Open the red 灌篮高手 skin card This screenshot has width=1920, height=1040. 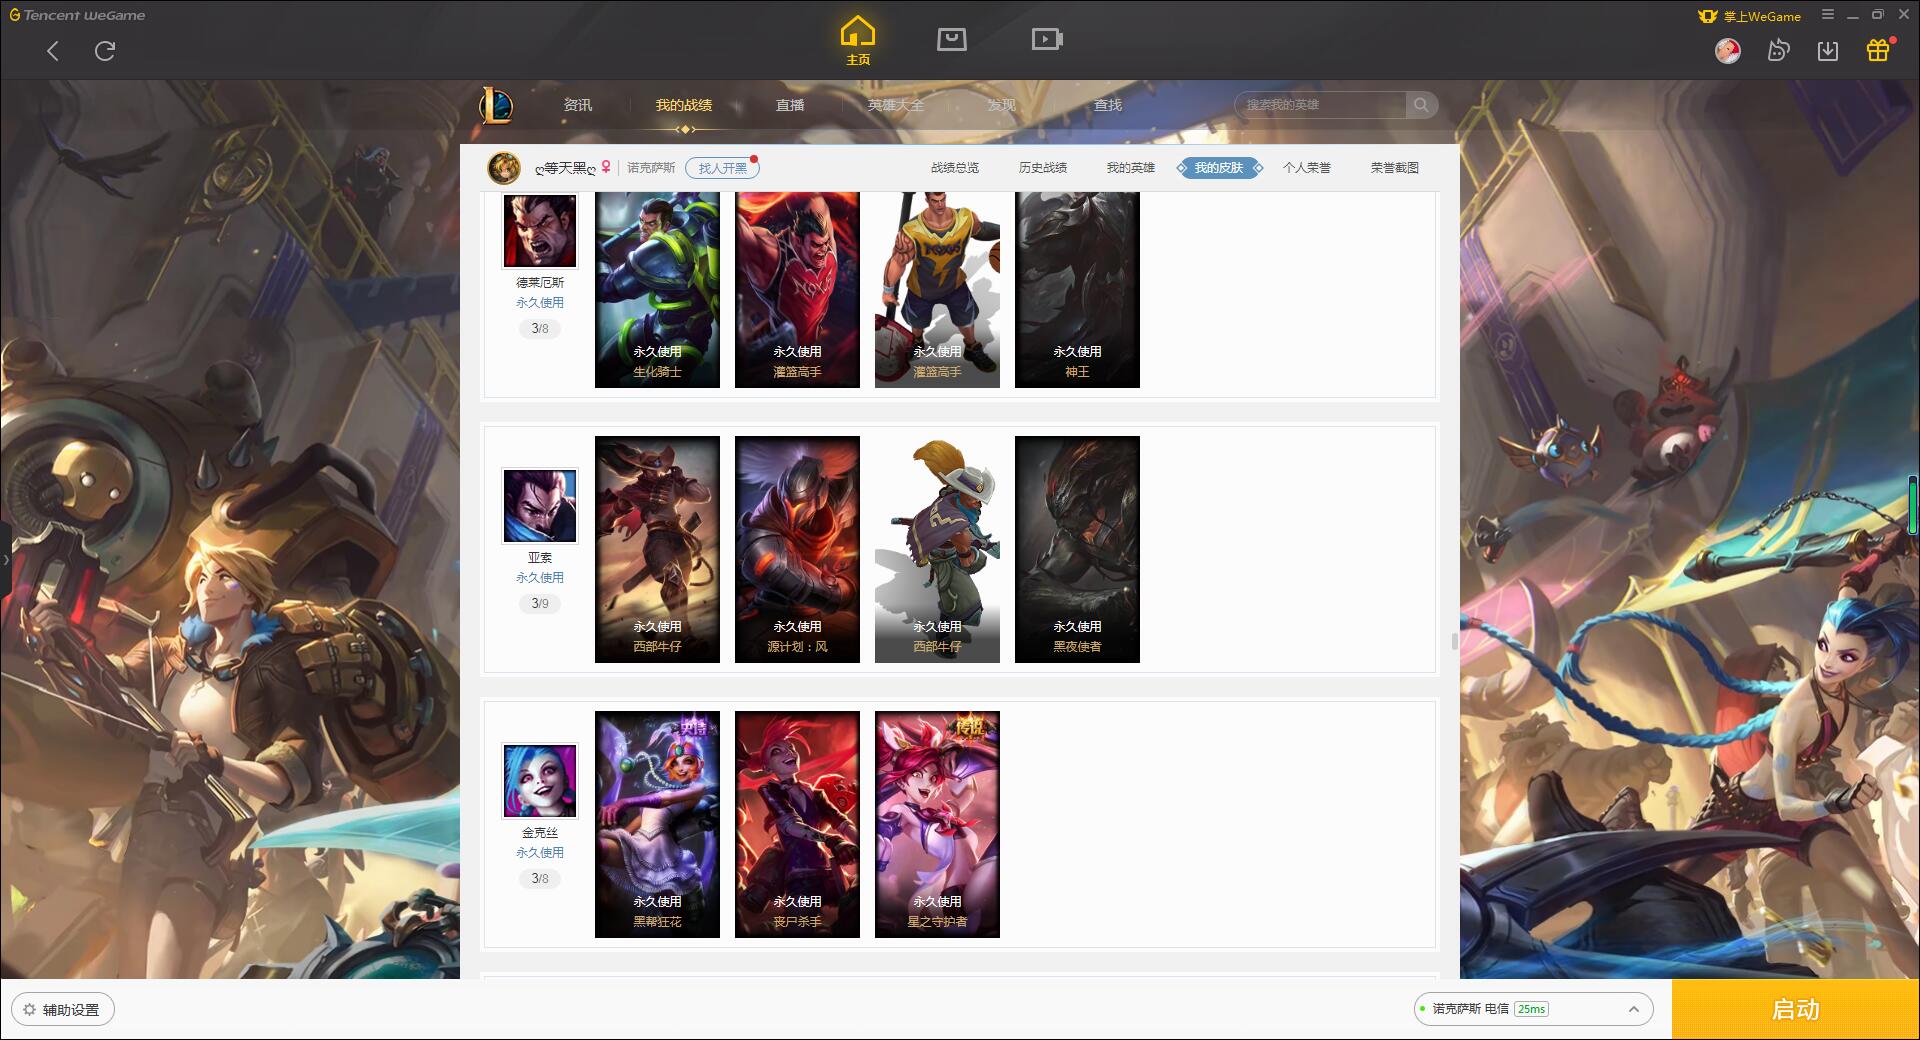click(x=797, y=290)
